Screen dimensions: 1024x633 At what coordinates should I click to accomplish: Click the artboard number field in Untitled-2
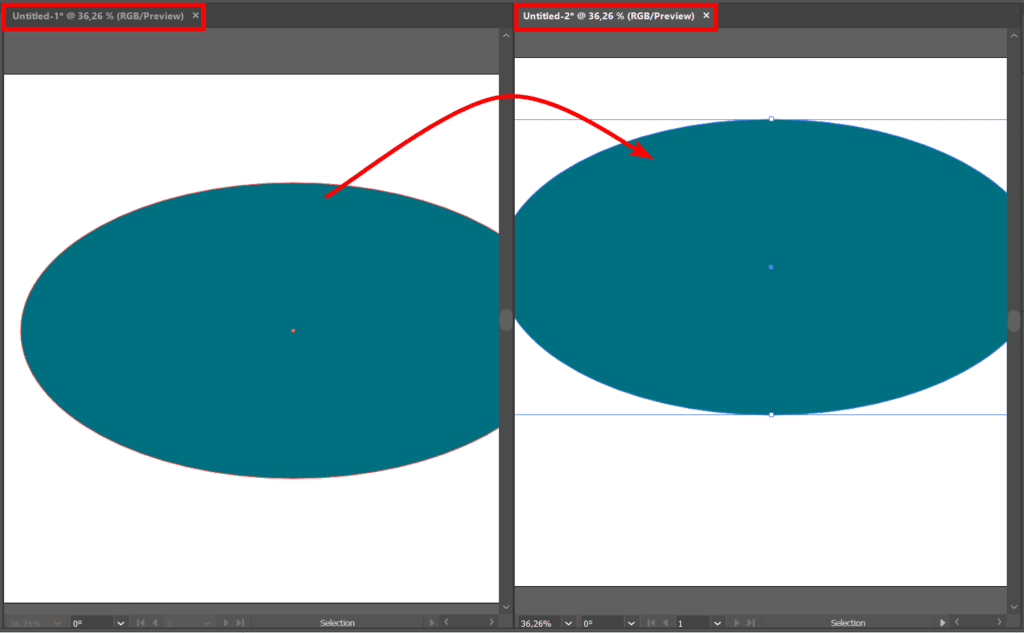pos(691,623)
